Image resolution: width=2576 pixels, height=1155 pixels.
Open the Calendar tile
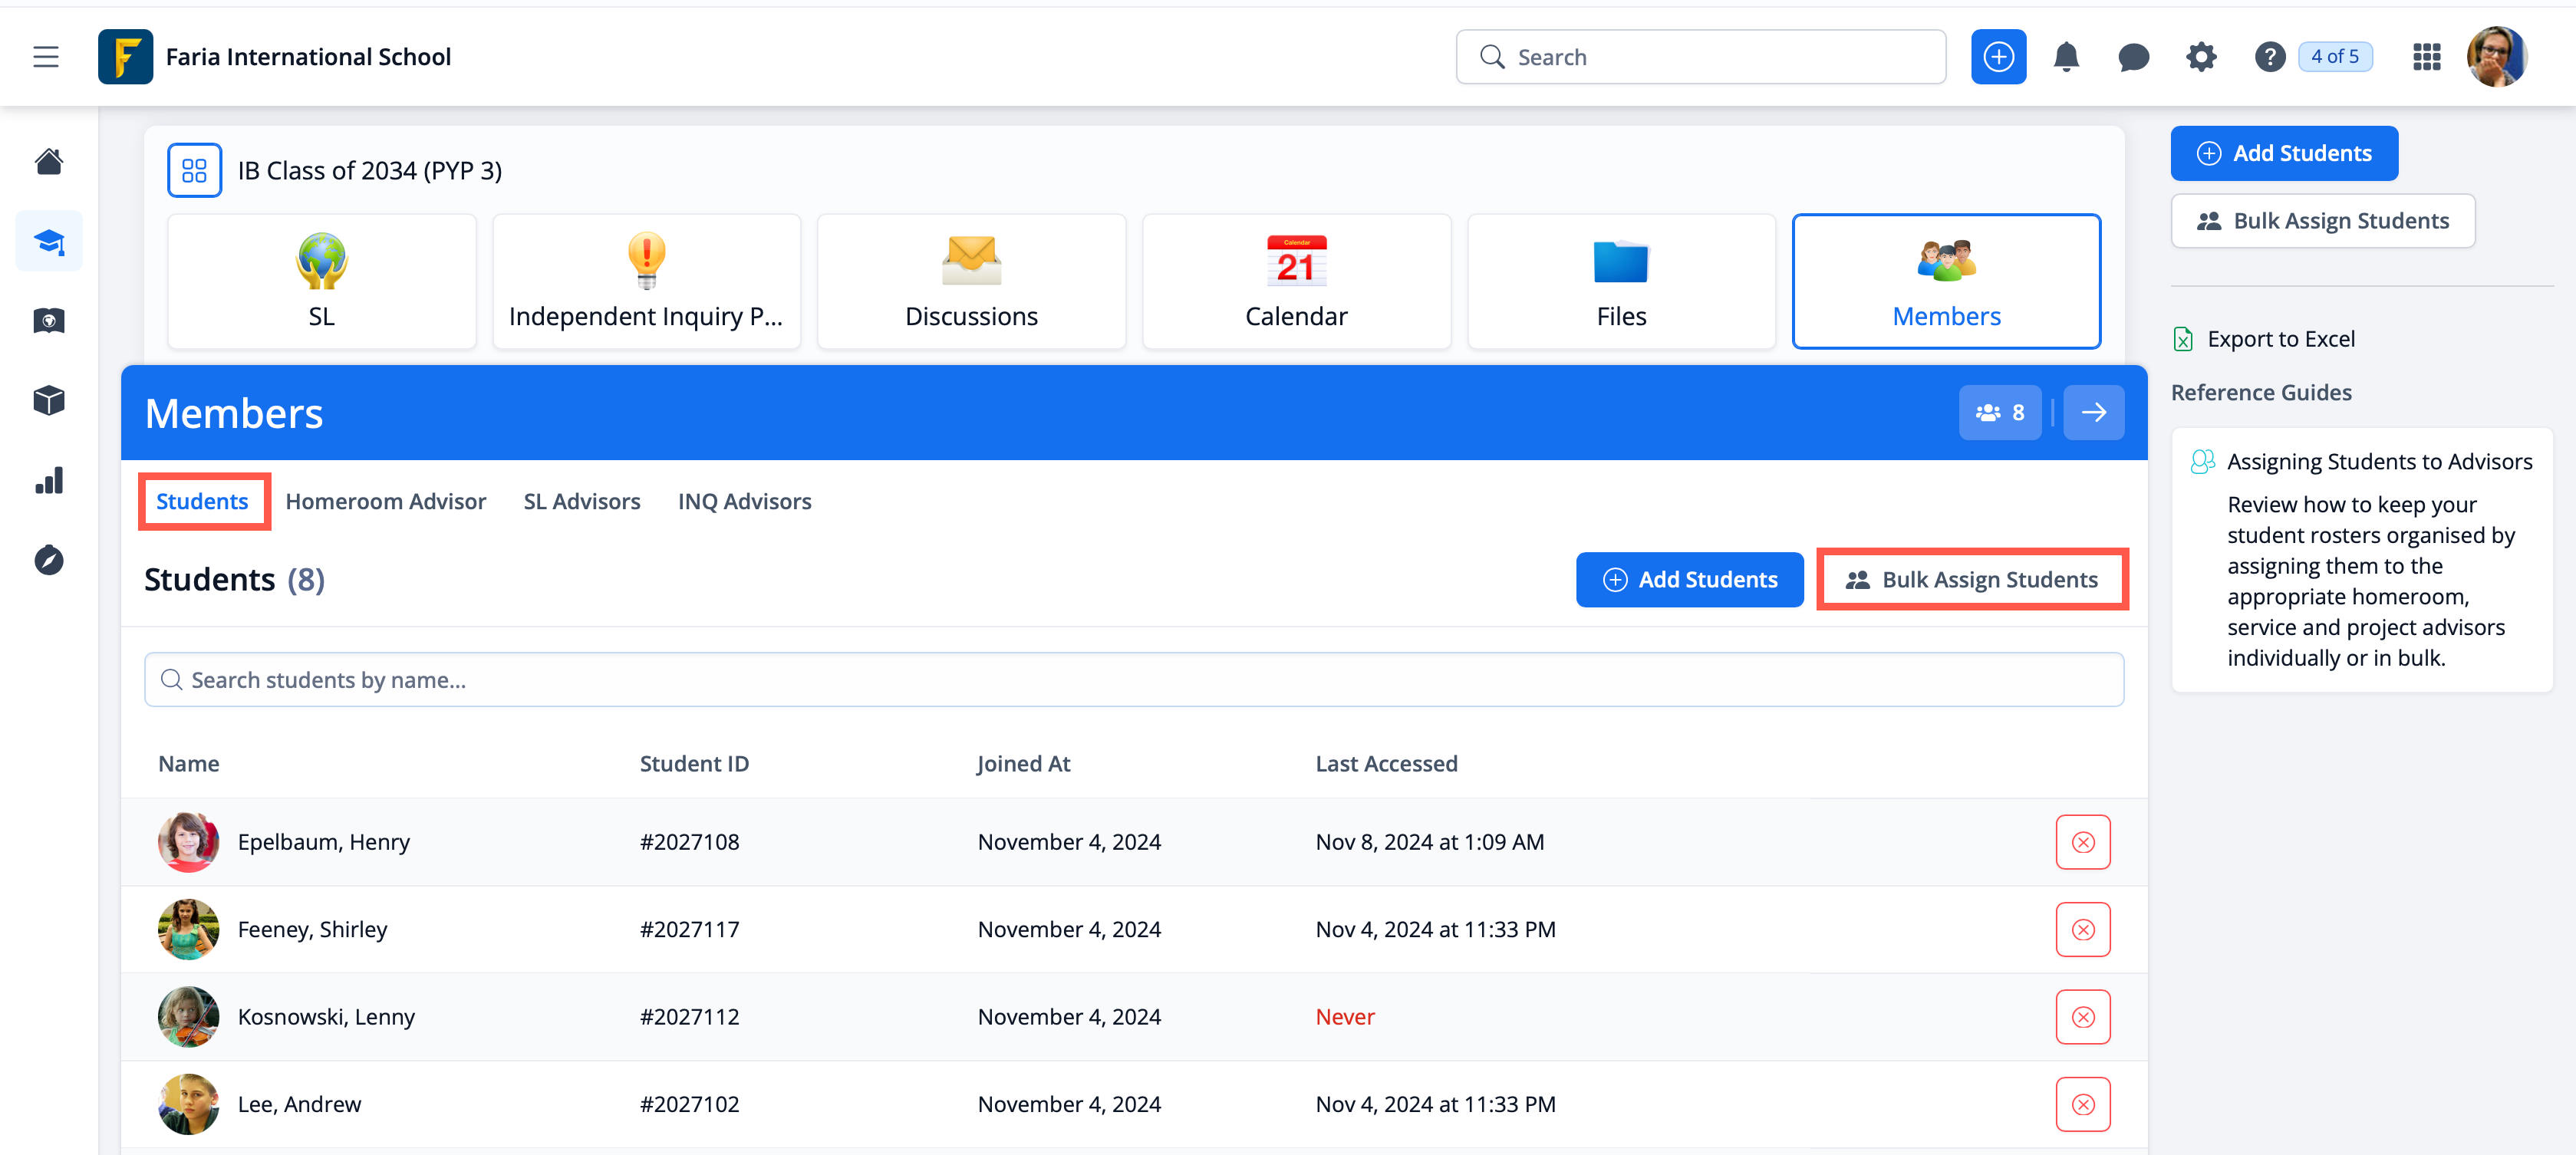coord(1296,281)
